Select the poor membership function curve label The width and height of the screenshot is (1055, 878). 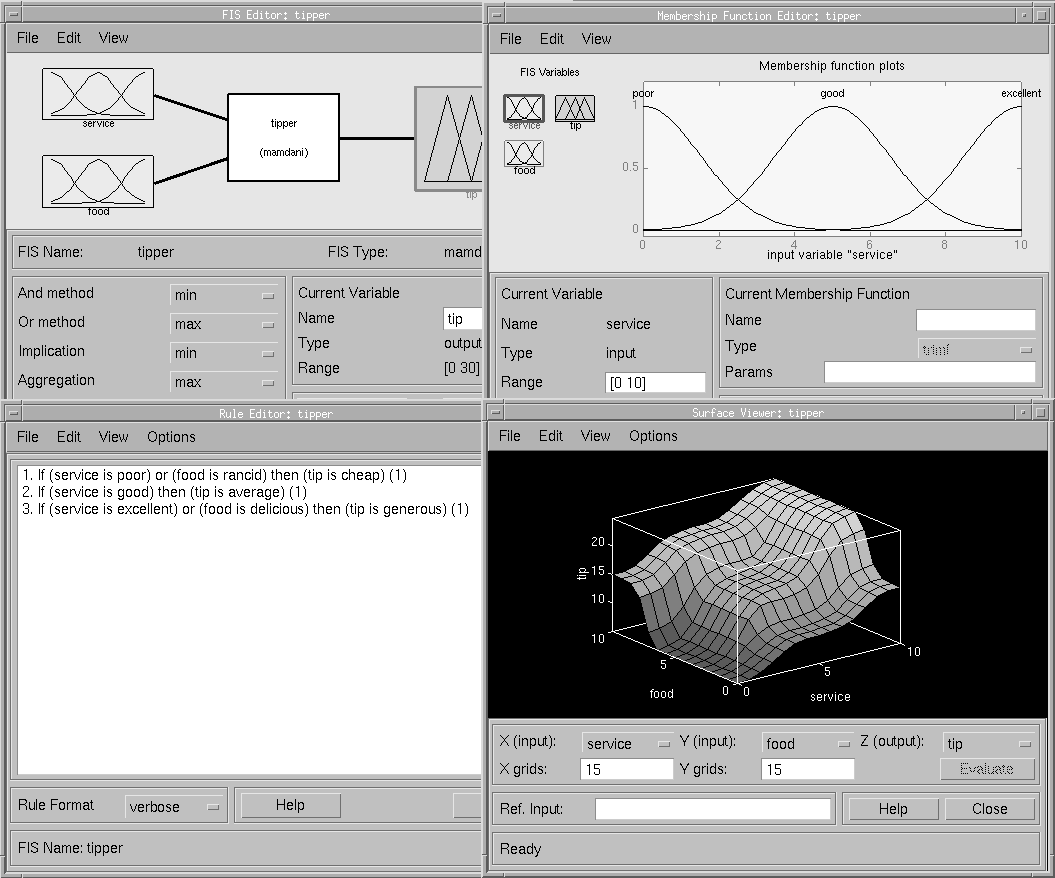point(643,94)
